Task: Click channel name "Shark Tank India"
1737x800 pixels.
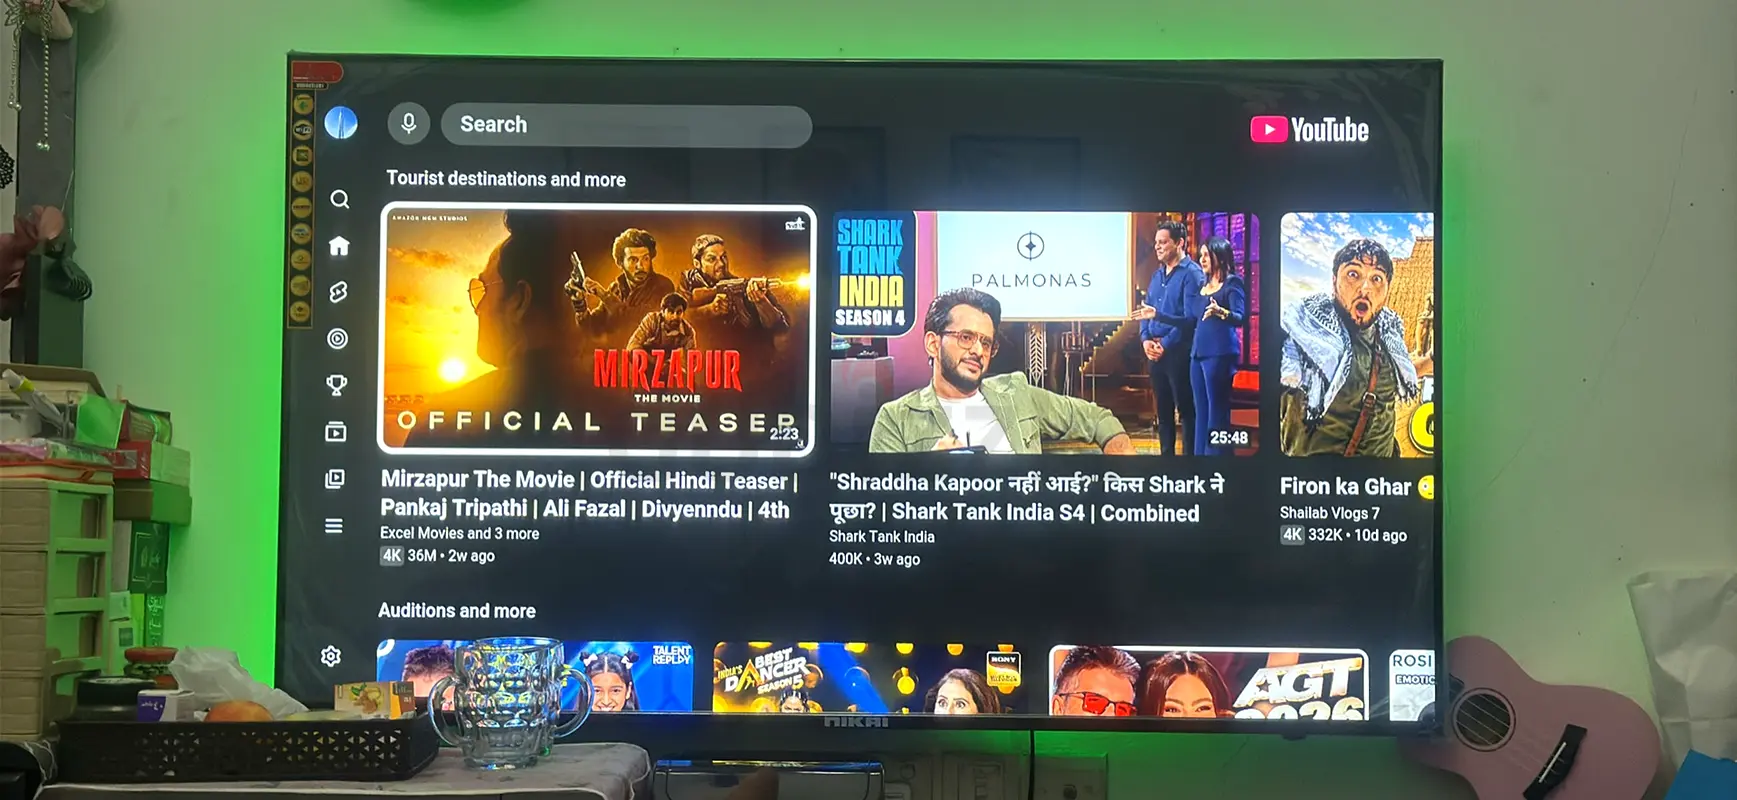Action: 882,537
